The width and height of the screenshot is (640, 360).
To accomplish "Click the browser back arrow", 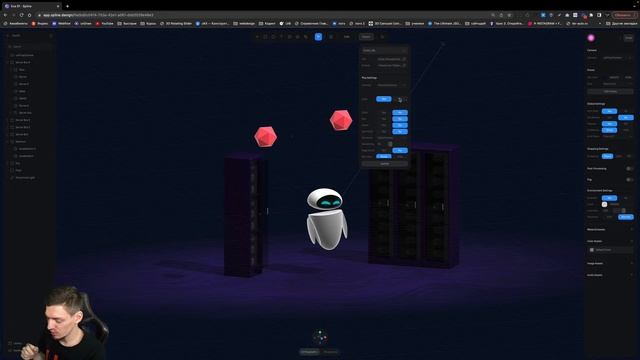I will (5, 15).
